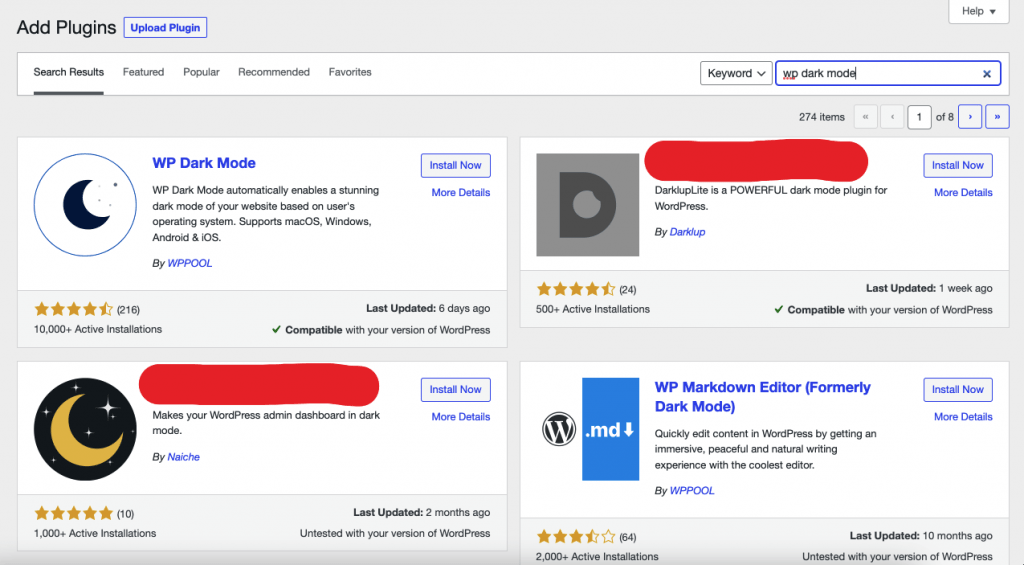Screen dimensions: 1024x565
Task: Click 'Last Updated: 2 months ago' text
Action: [x=421, y=513]
